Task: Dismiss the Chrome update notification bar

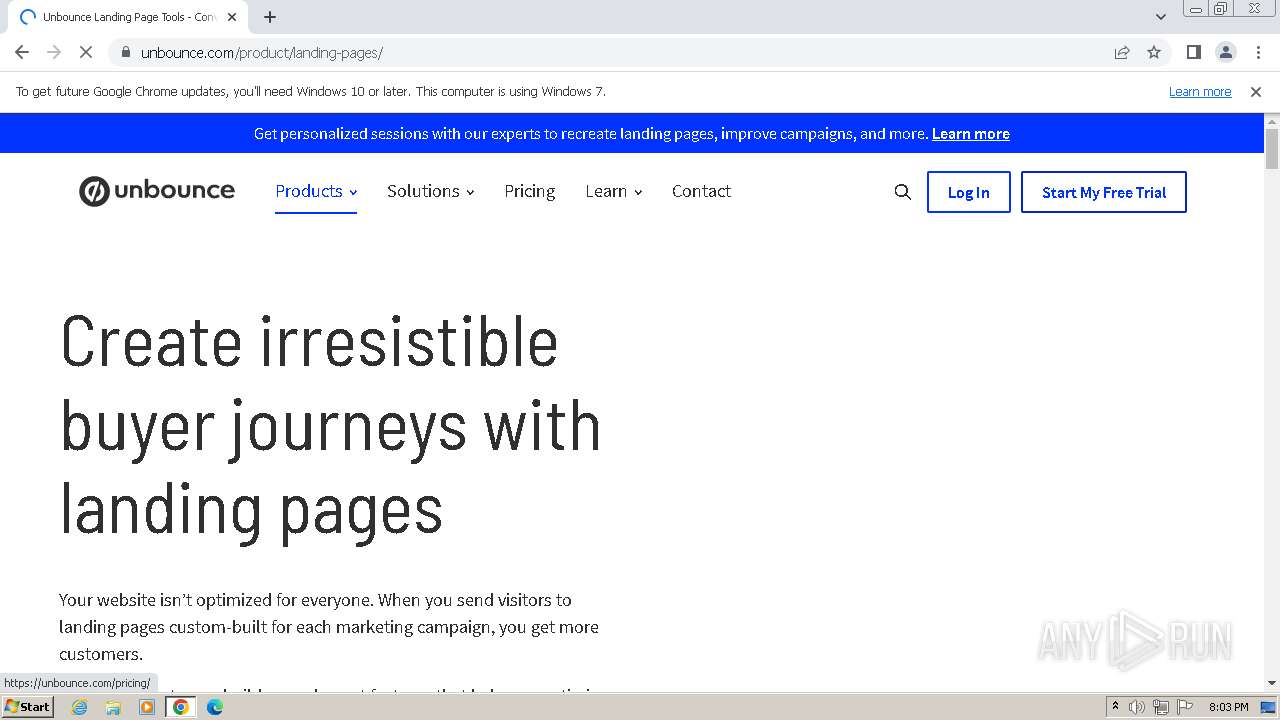Action: point(1256,91)
